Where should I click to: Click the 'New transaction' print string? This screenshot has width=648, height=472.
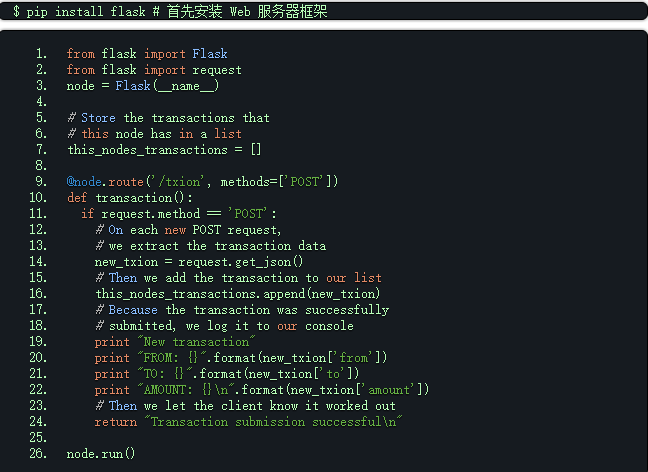click(196, 342)
